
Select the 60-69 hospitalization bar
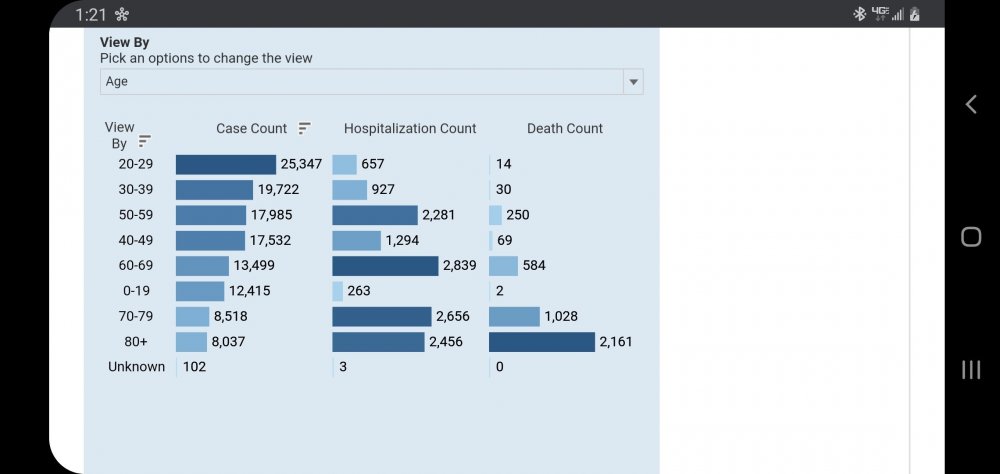[385, 265]
